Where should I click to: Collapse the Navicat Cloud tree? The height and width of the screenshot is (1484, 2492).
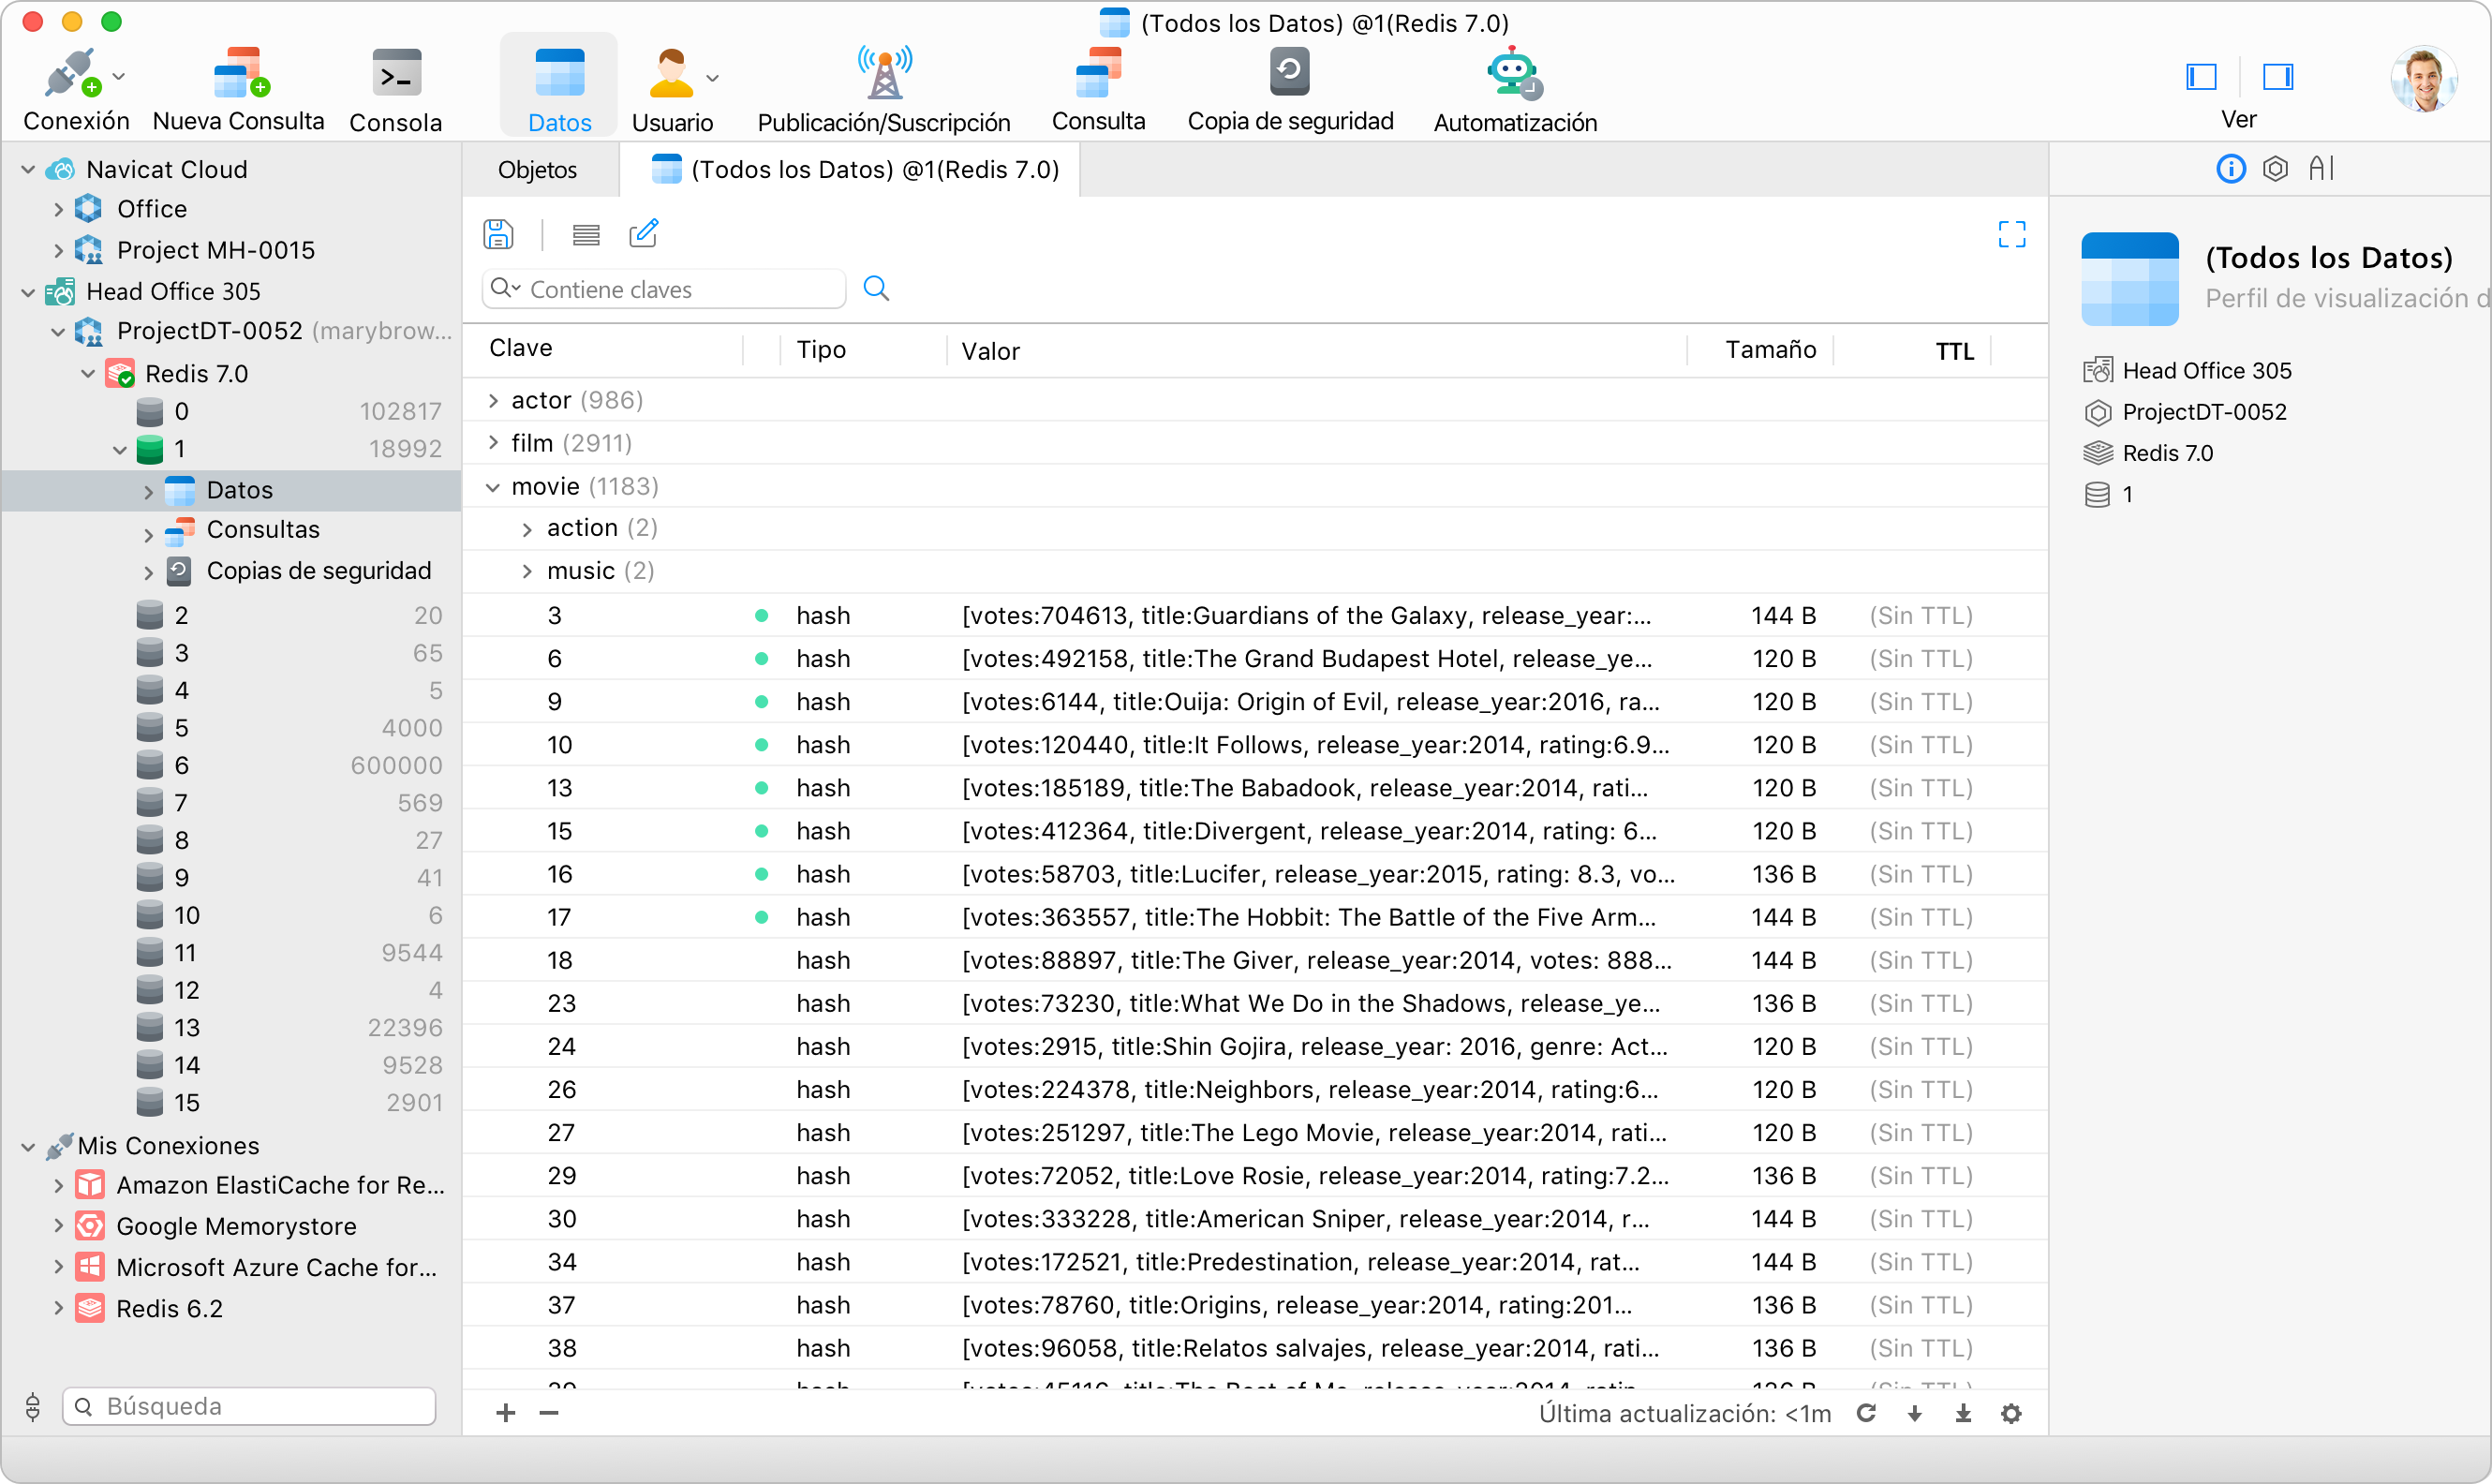click(x=28, y=169)
